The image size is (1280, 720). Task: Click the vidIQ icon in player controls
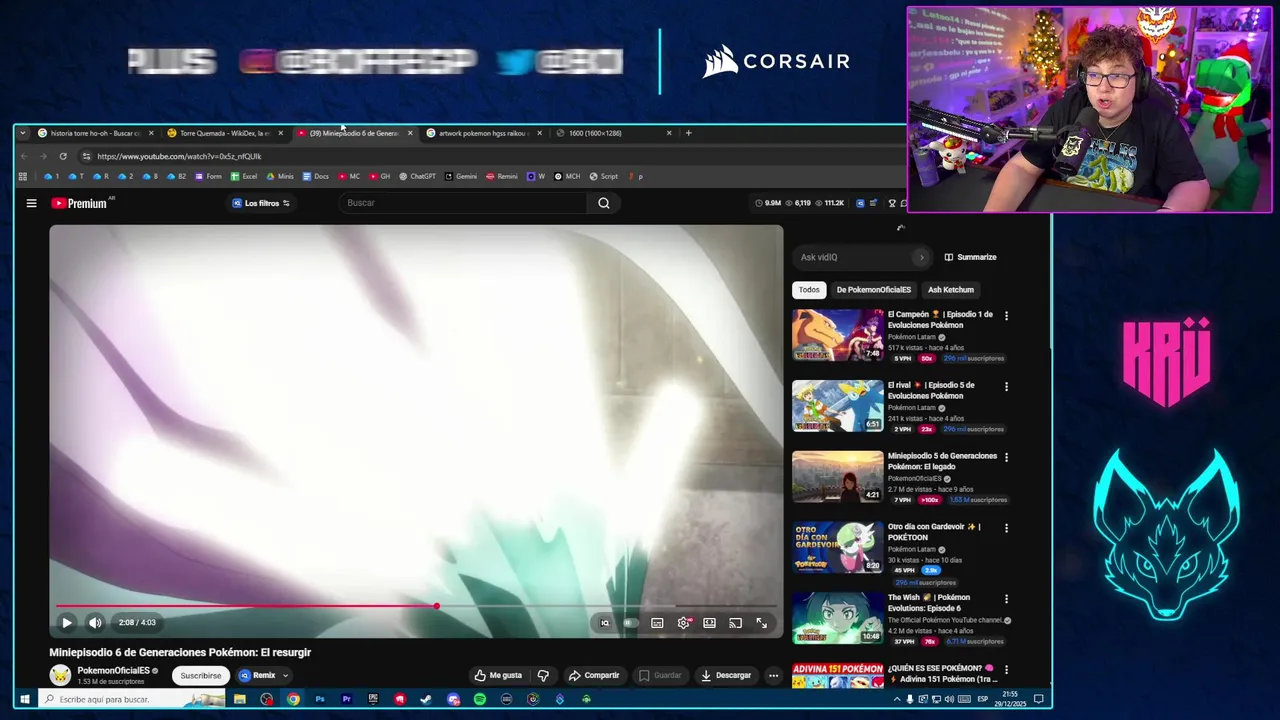(x=604, y=622)
